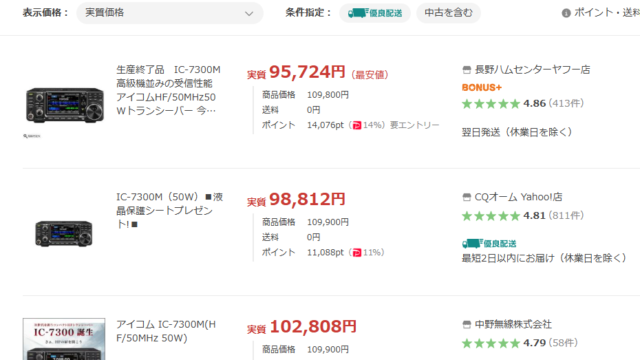640x360 pixels.
Task: Open the 表示価格 実質価格 dropdown
Action: 170,13
